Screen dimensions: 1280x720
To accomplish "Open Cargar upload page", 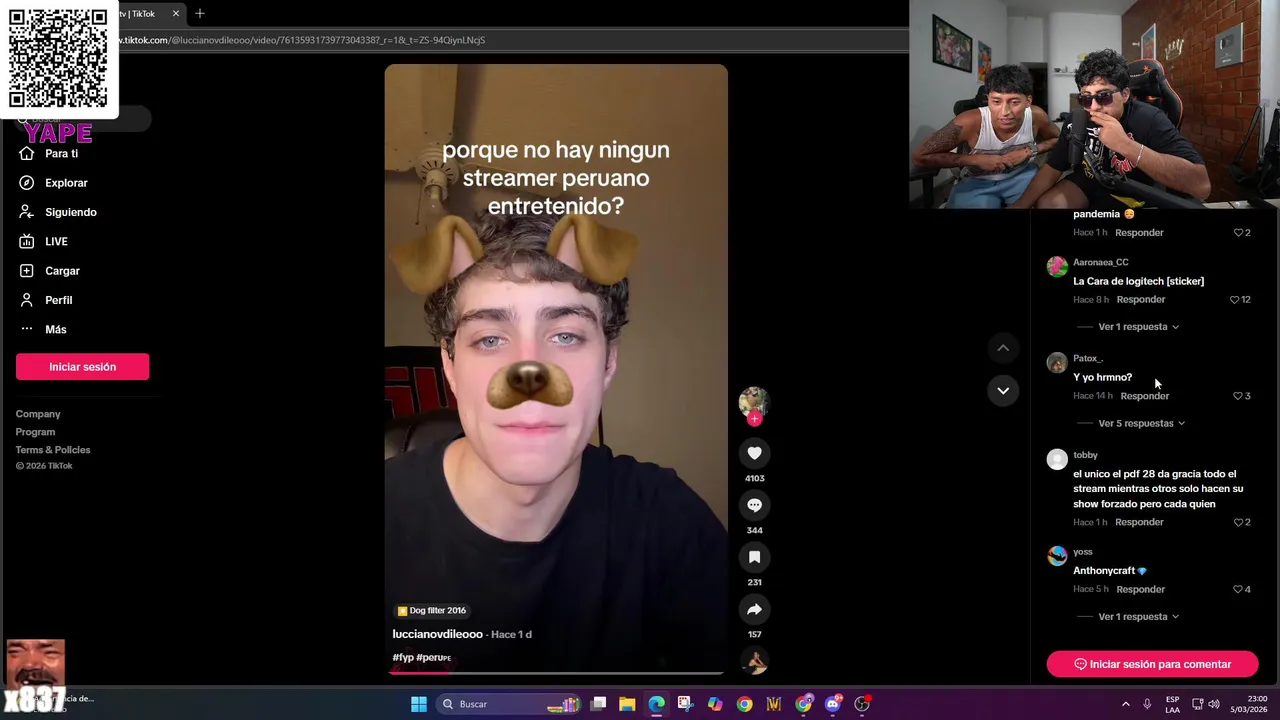I will (x=49, y=271).
